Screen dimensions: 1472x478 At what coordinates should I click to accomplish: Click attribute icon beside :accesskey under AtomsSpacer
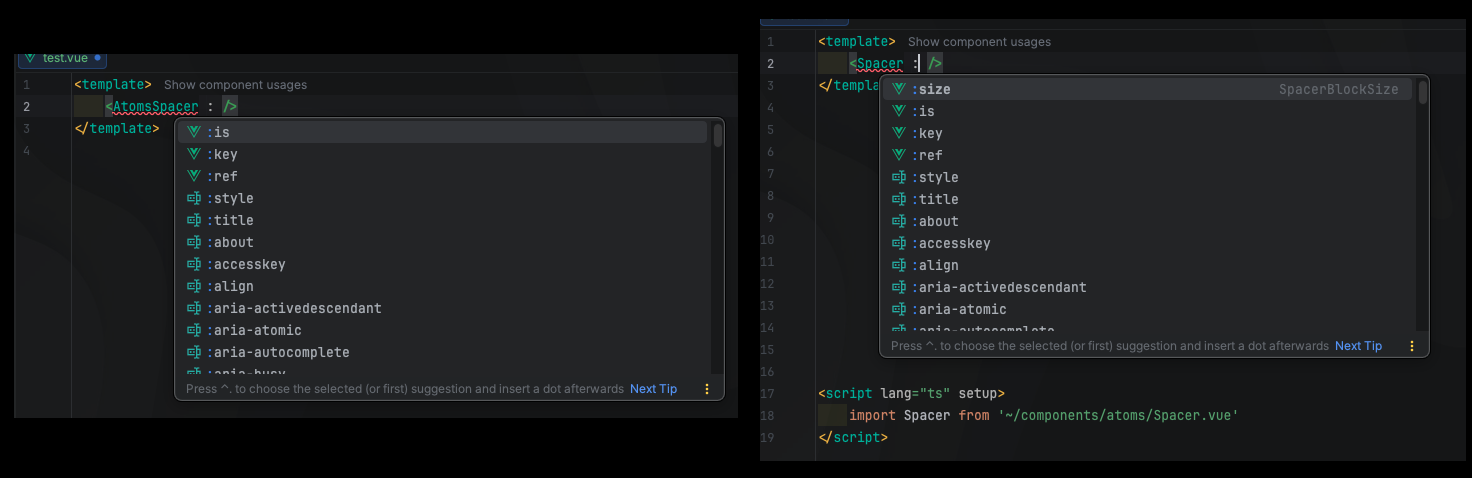[x=194, y=264]
